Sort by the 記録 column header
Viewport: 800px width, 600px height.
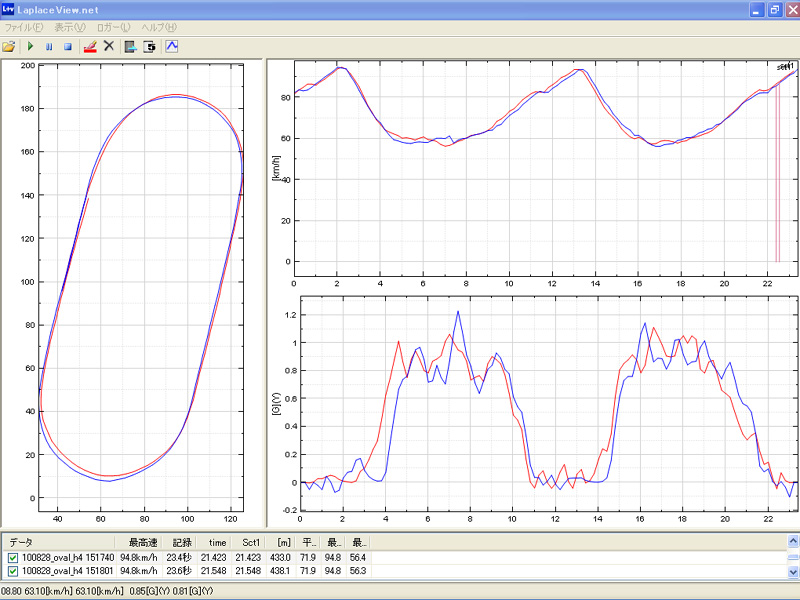point(181,542)
